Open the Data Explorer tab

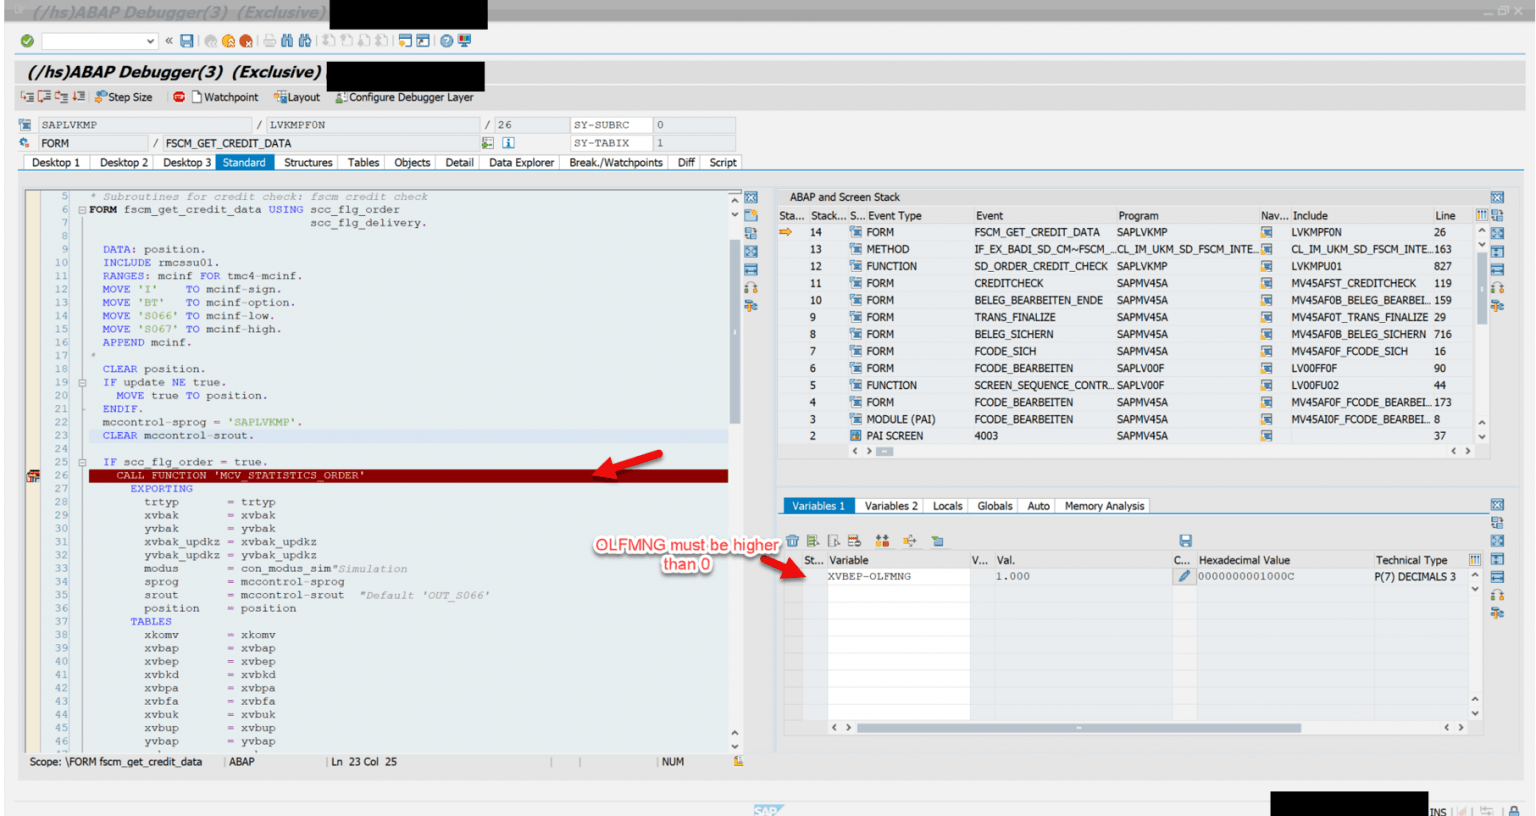coord(520,162)
